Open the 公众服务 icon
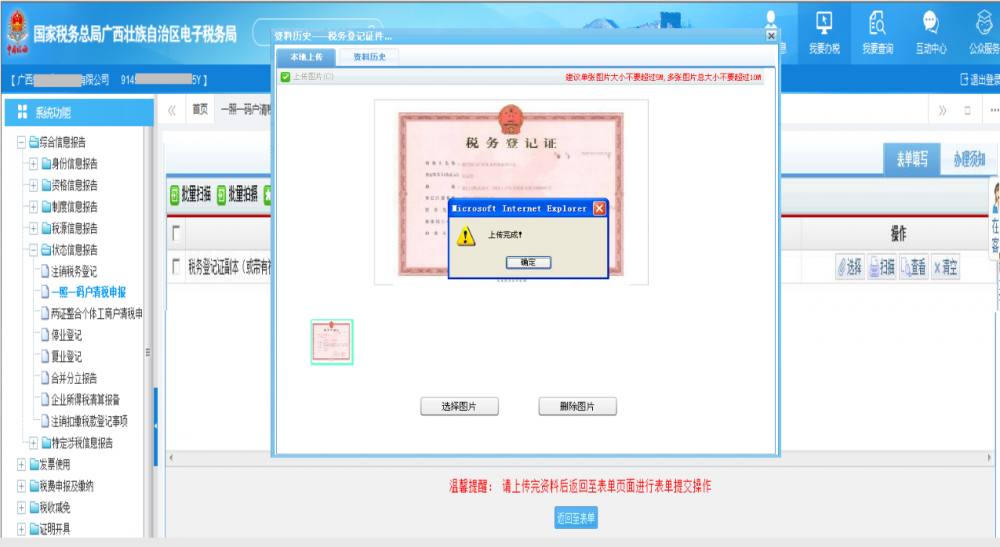Image resolution: width=1000 pixels, height=547 pixels. [984, 24]
